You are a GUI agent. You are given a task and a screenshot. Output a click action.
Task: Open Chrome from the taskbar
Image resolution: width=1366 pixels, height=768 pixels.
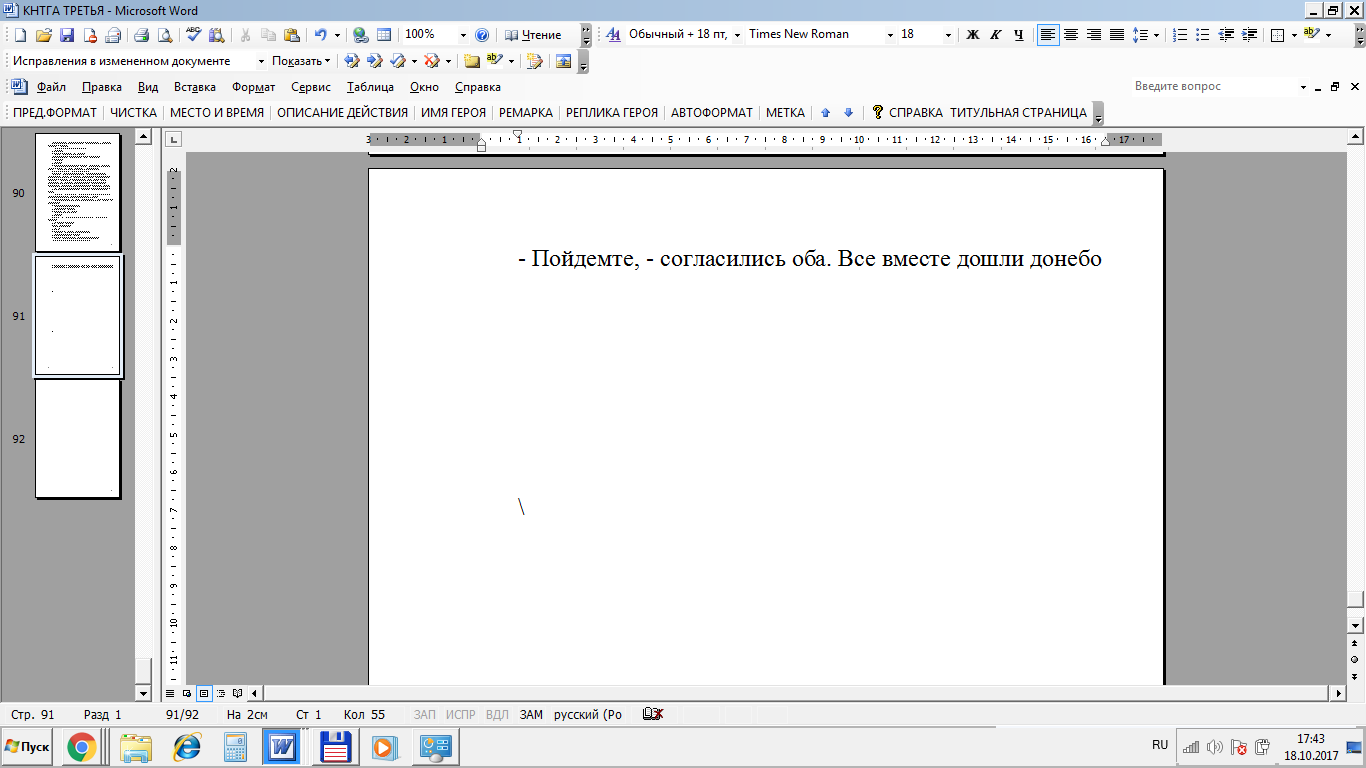82,747
